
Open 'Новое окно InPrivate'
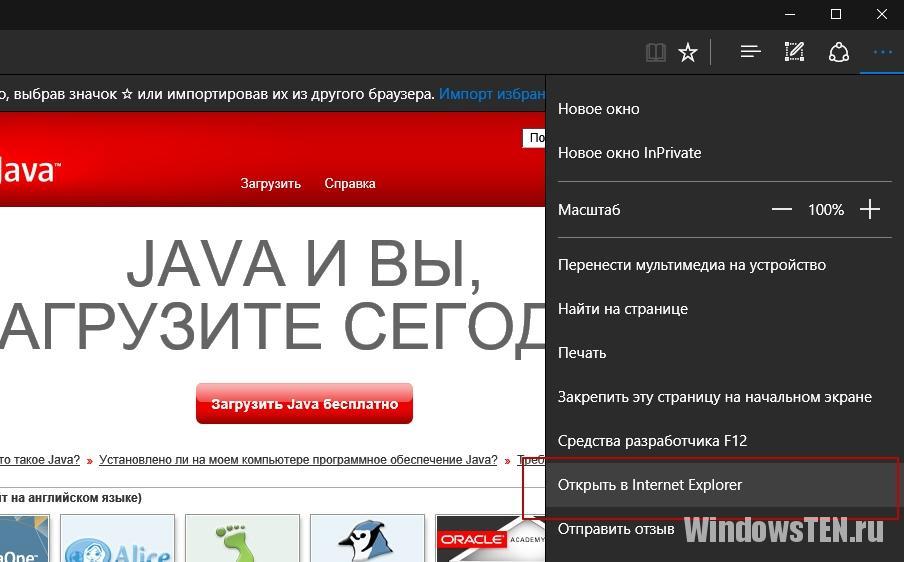(x=724, y=153)
